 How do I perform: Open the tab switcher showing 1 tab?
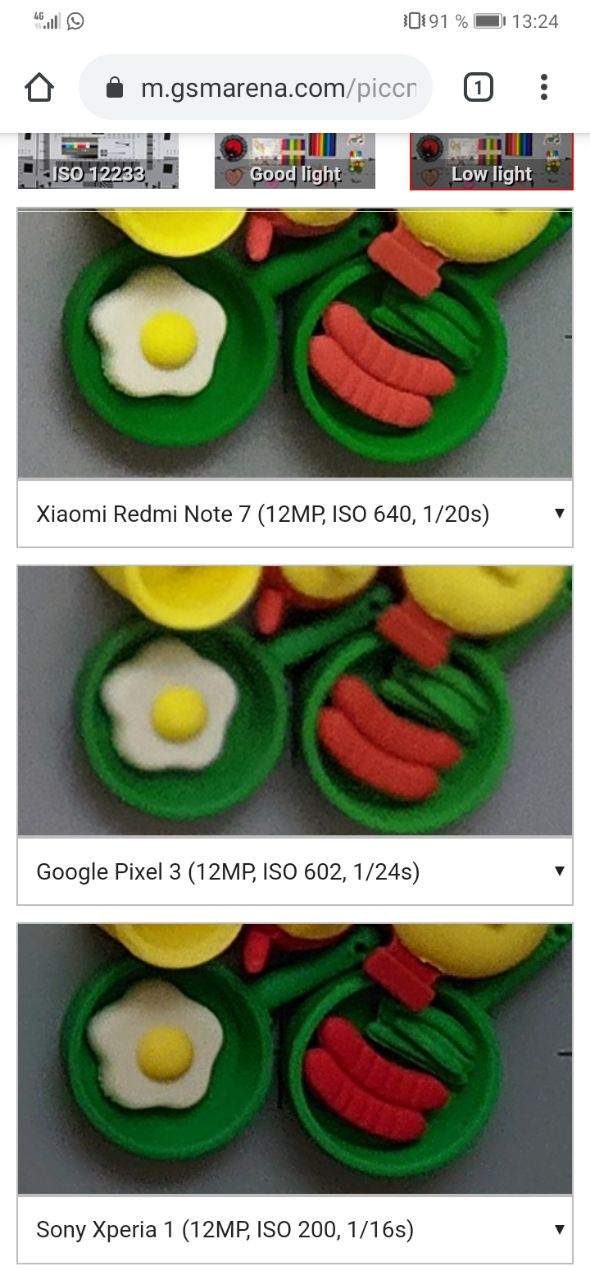click(x=478, y=88)
